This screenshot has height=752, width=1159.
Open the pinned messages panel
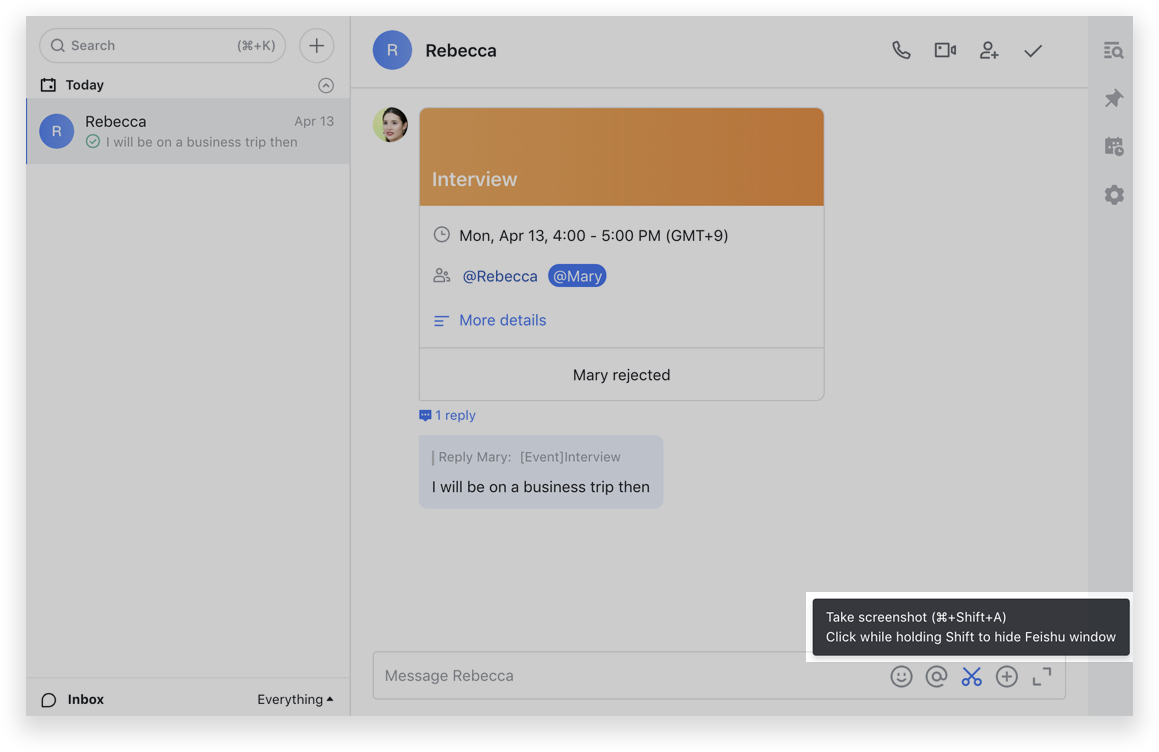coord(1113,98)
